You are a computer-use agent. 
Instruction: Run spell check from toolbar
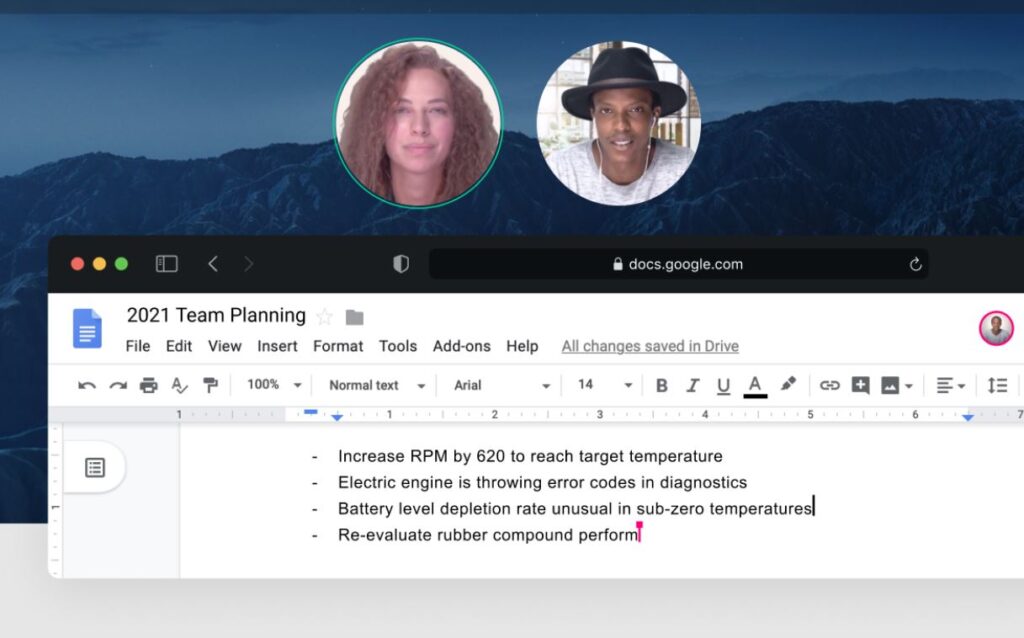[179, 385]
